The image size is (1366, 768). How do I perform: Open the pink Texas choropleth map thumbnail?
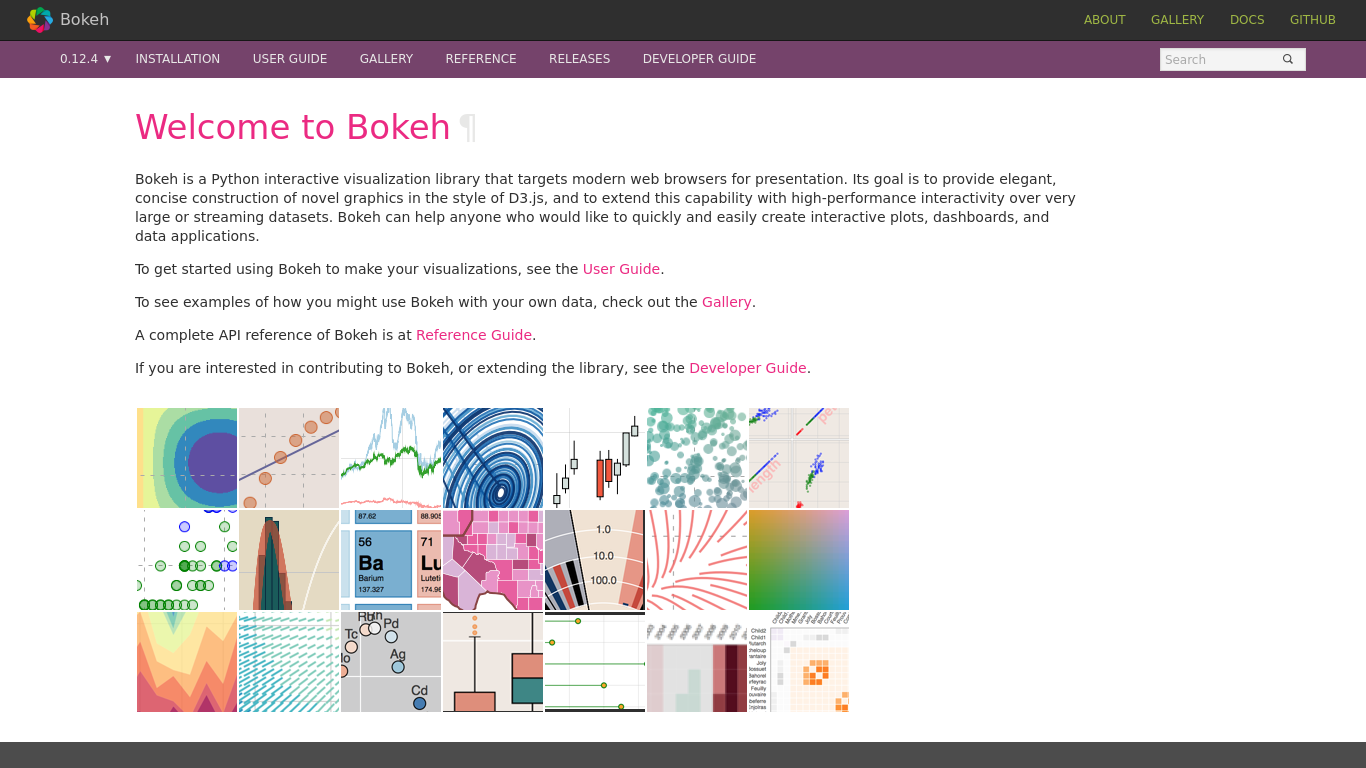pyautogui.click(x=493, y=560)
